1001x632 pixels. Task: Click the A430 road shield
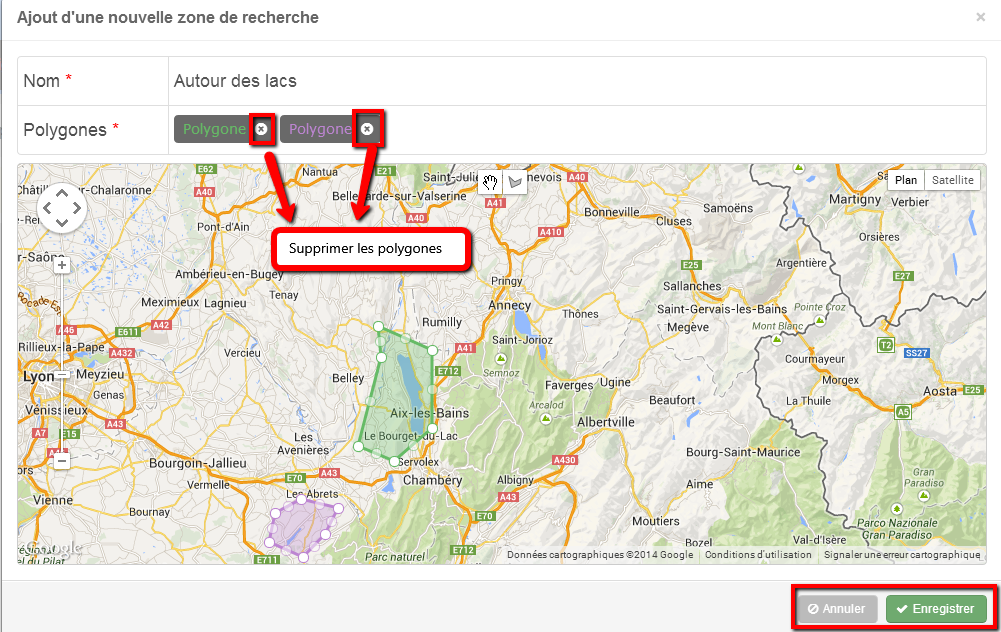pyautogui.click(x=565, y=460)
